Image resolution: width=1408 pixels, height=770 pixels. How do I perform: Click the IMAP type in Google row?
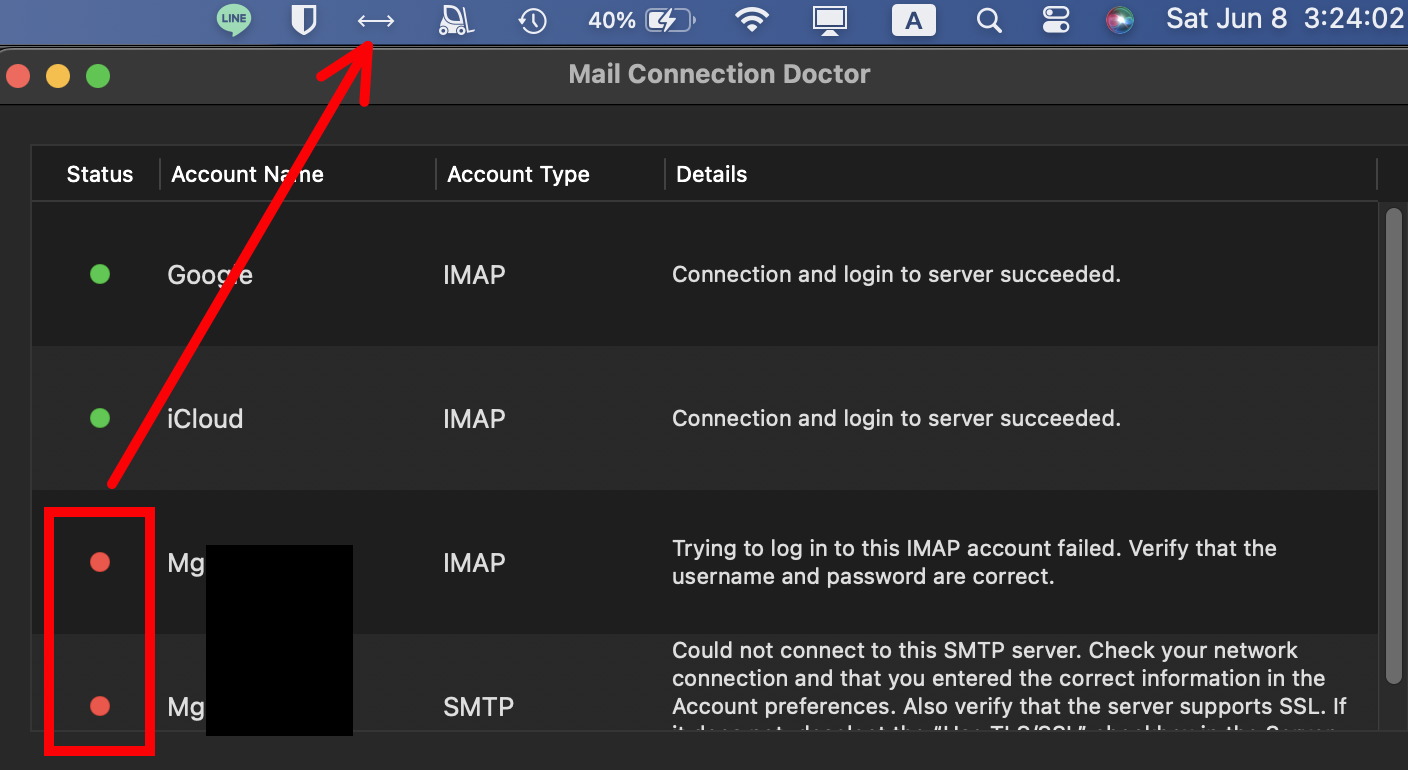474,275
